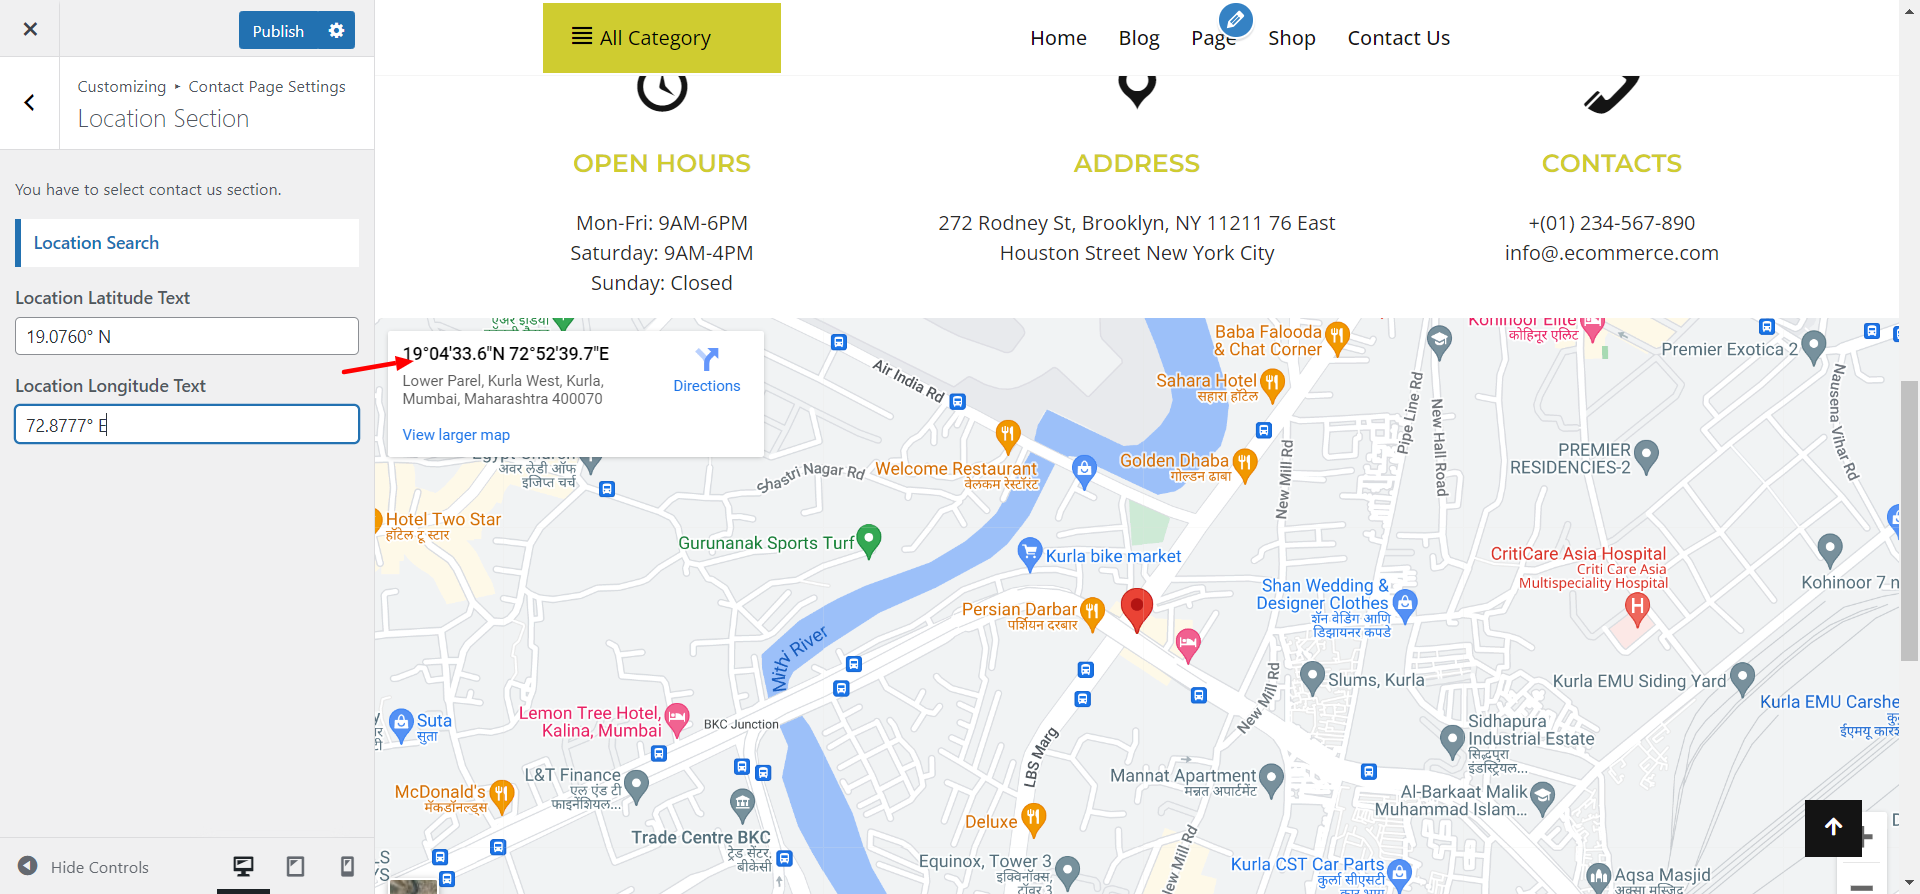Click the blue pencil edit shortcut icon
1920x894 pixels.
[1236, 19]
